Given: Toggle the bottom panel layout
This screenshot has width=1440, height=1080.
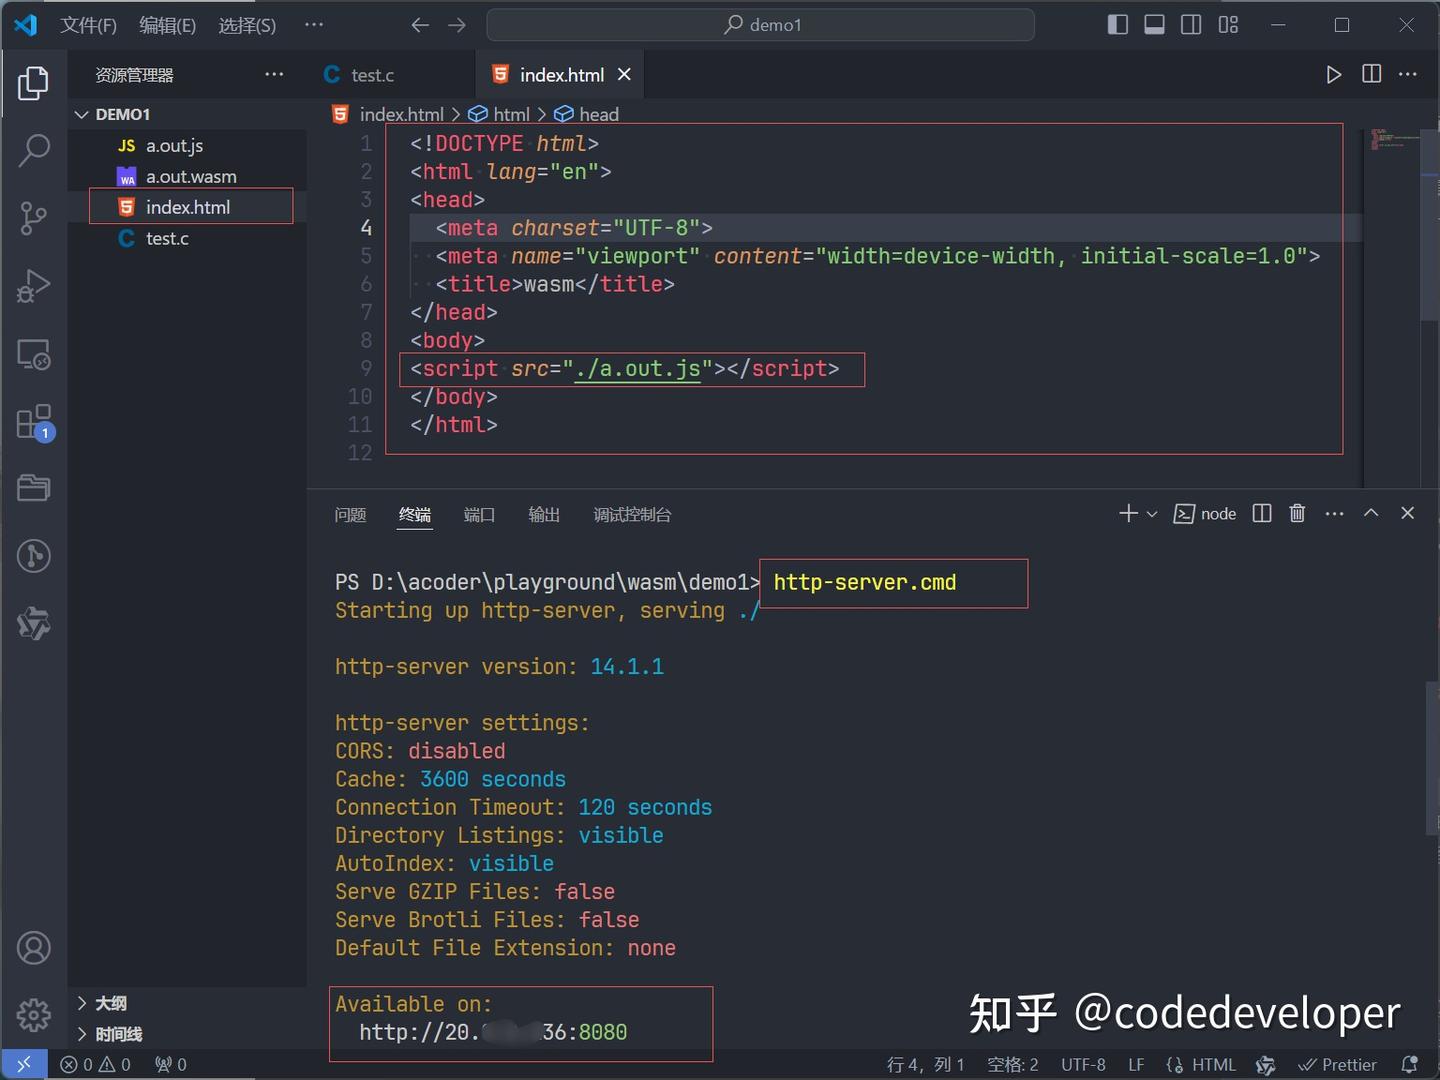Looking at the screenshot, I should click(x=1154, y=25).
